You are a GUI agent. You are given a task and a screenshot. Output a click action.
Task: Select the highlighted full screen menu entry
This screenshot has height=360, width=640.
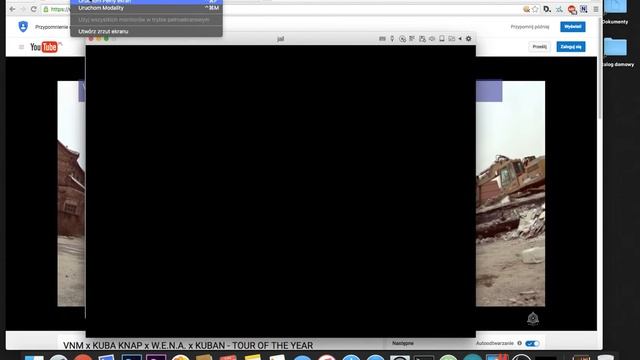tap(146, 2)
